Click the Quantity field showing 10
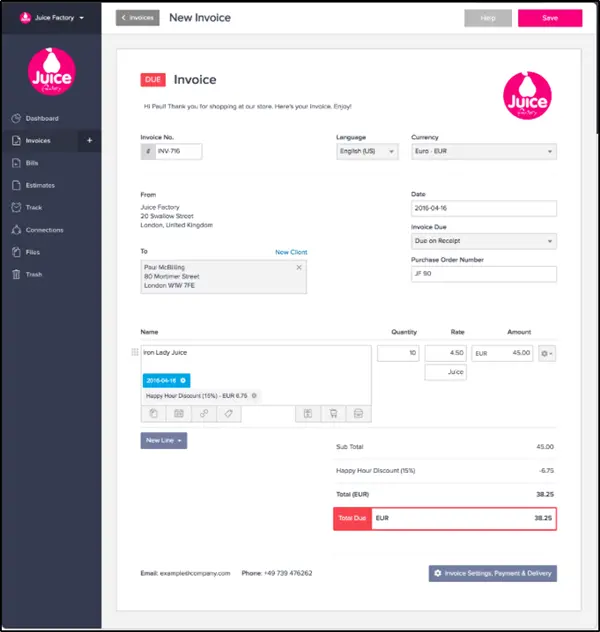The height and width of the screenshot is (632, 600). (x=398, y=353)
